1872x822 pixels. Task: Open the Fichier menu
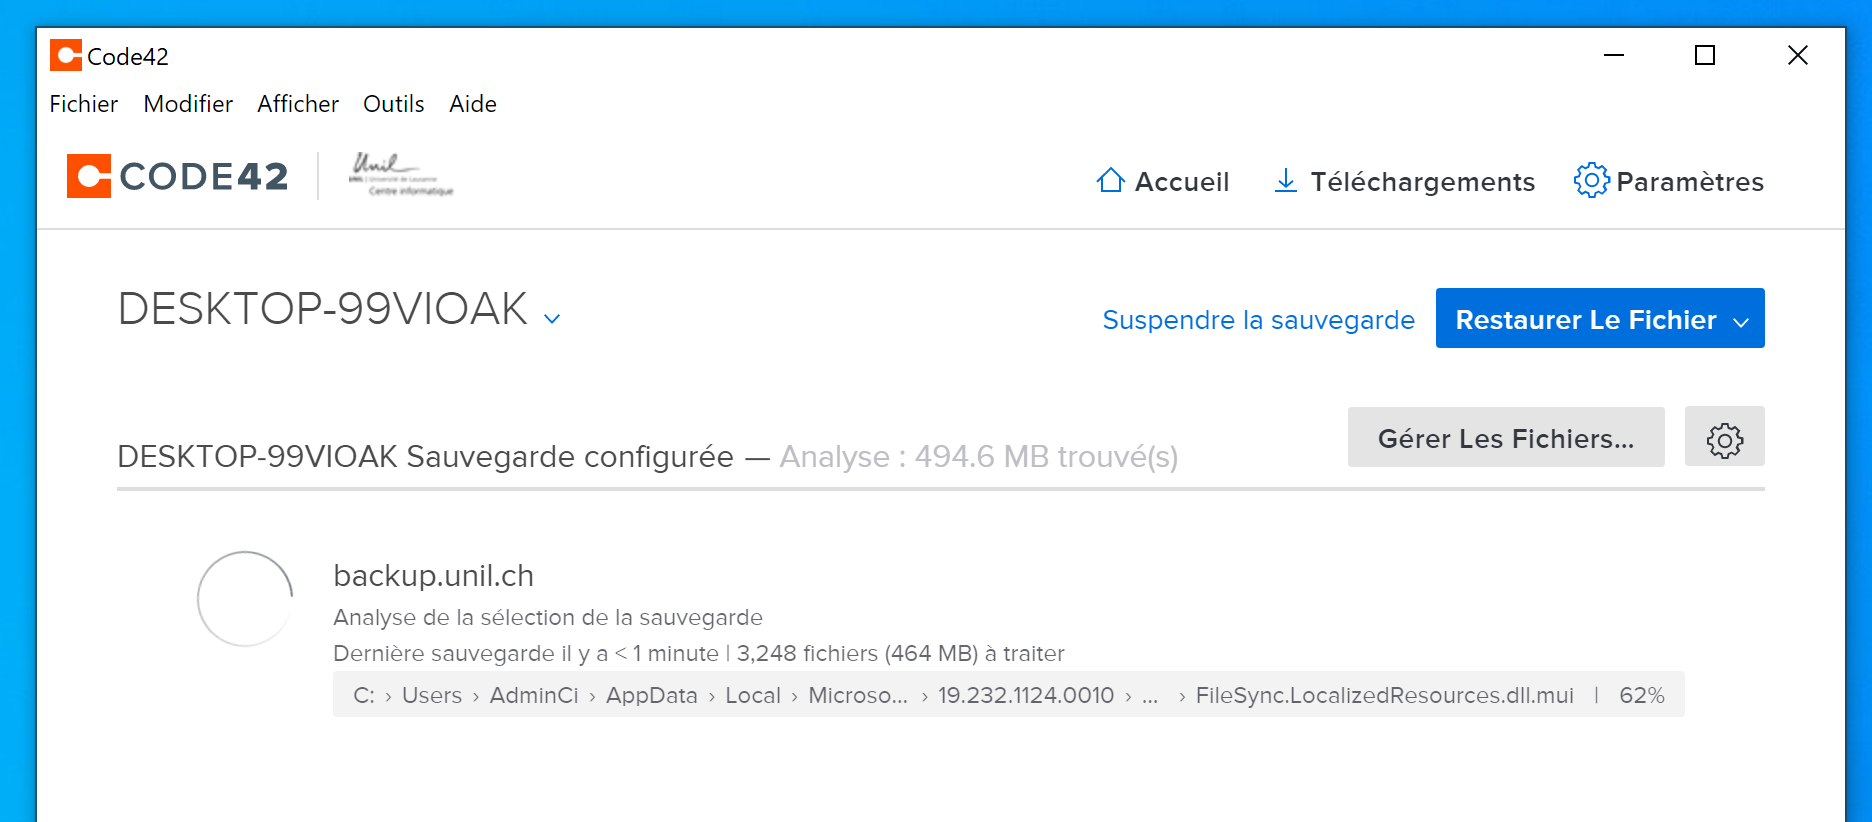tap(83, 104)
